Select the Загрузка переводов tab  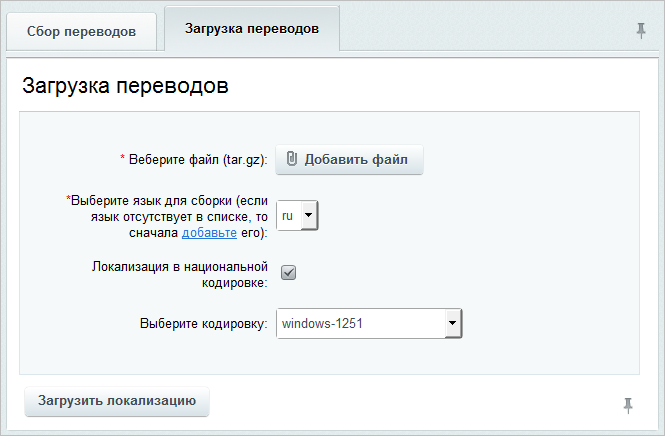[252, 29]
